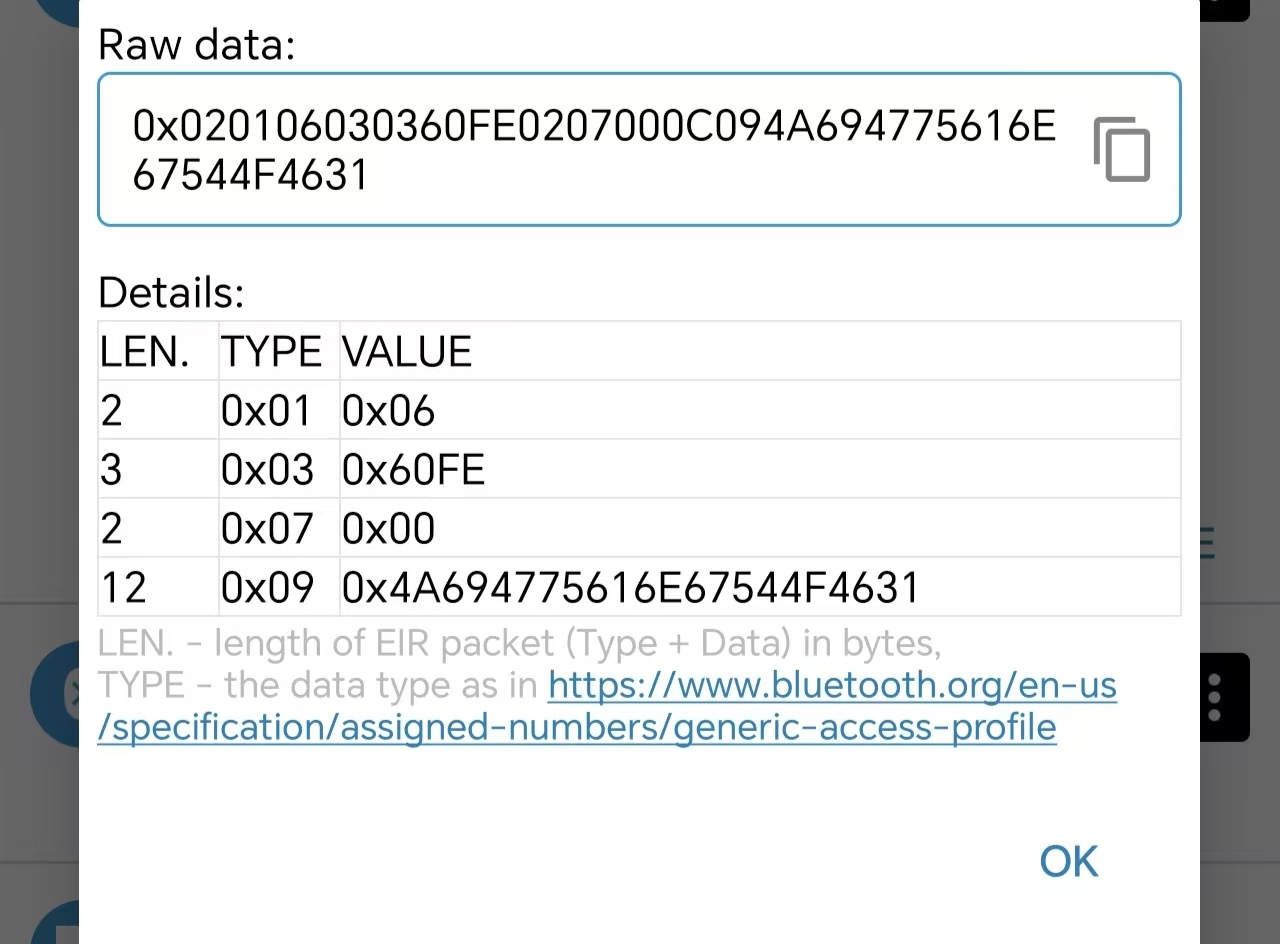Viewport: 1280px width, 944px height.
Task: Tap the type 0x07 cell
Action: coord(267,529)
